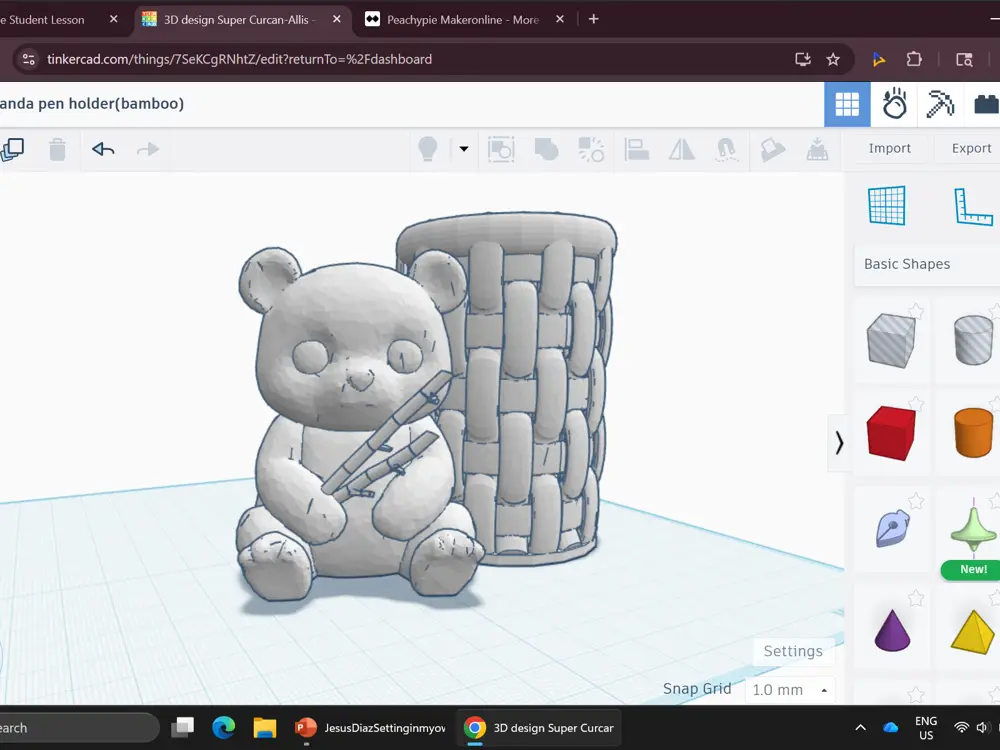Close the Peachypie Makeronline tab
The width and height of the screenshot is (1000, 750).
coord(559,19)
